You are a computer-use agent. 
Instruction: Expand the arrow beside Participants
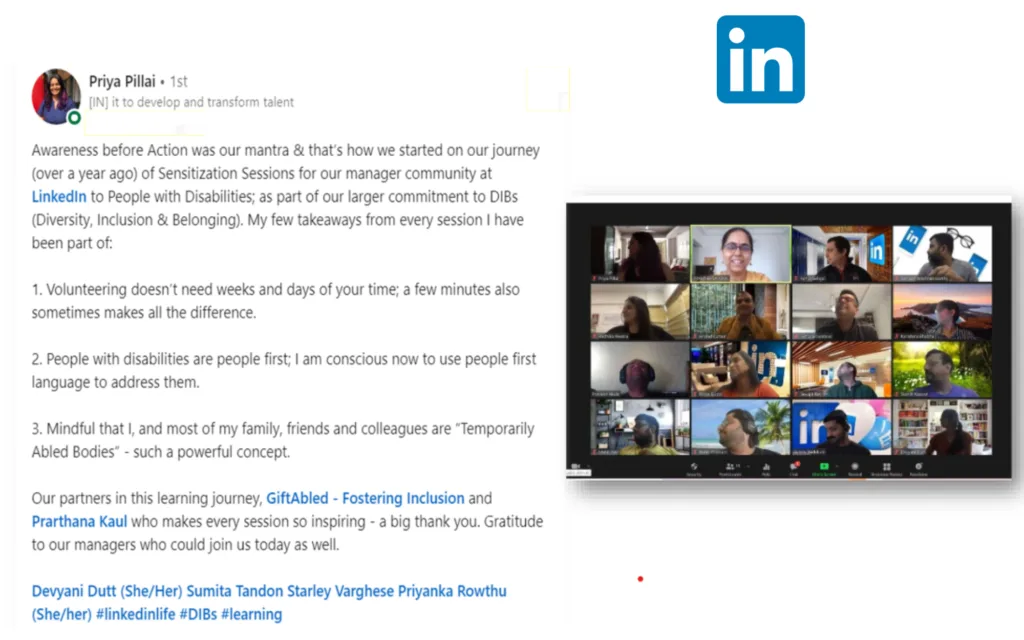748,466
